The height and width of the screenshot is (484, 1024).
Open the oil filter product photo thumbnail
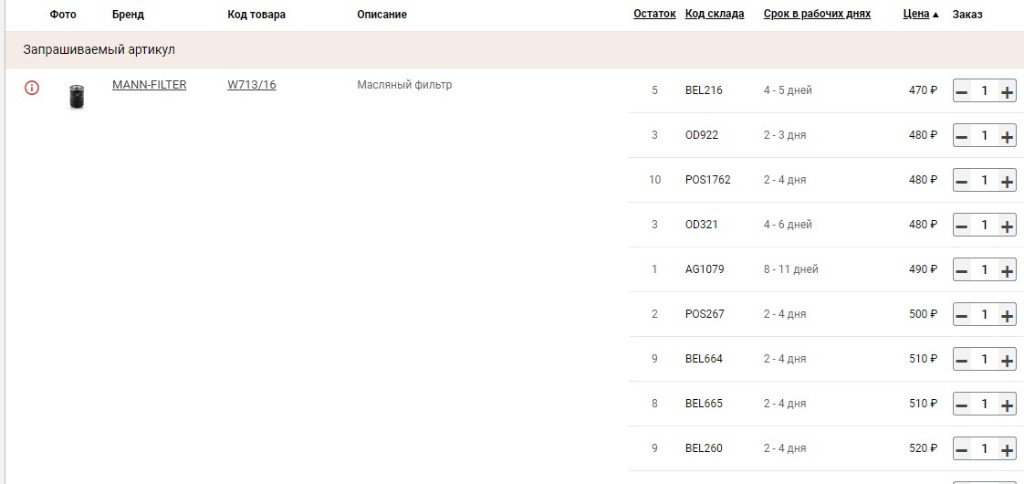click(77, 97)
